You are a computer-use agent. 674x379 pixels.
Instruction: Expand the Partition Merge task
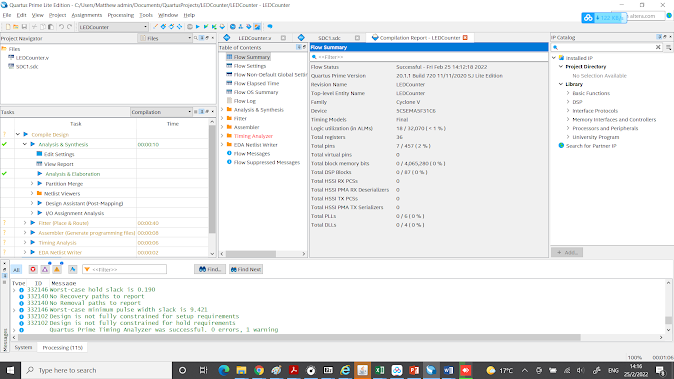click(32, 183)
